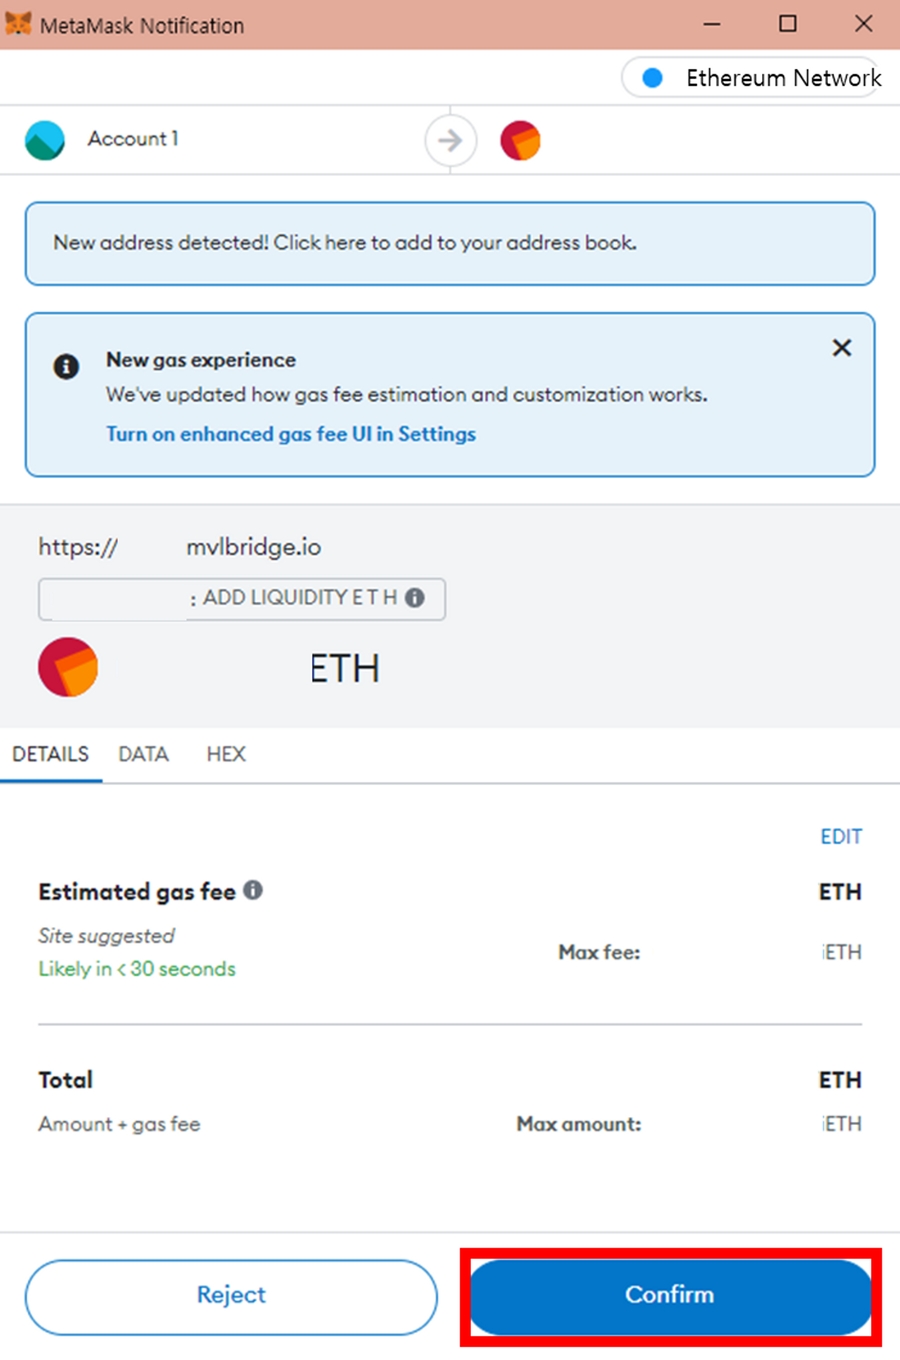This screenshot has width=900, height=1360.
Task: Click the ADD LIQUIDITY ETH label box
Action: pos(242,599)
